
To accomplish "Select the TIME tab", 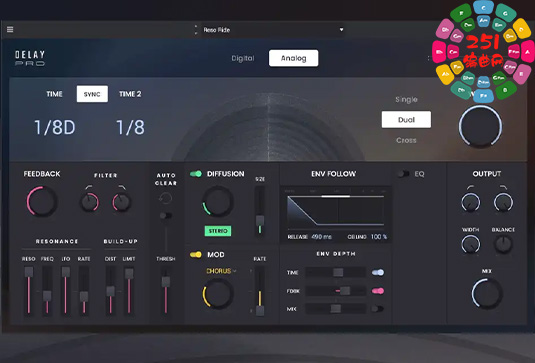I will pyautogui.click(x=55, y=94).
